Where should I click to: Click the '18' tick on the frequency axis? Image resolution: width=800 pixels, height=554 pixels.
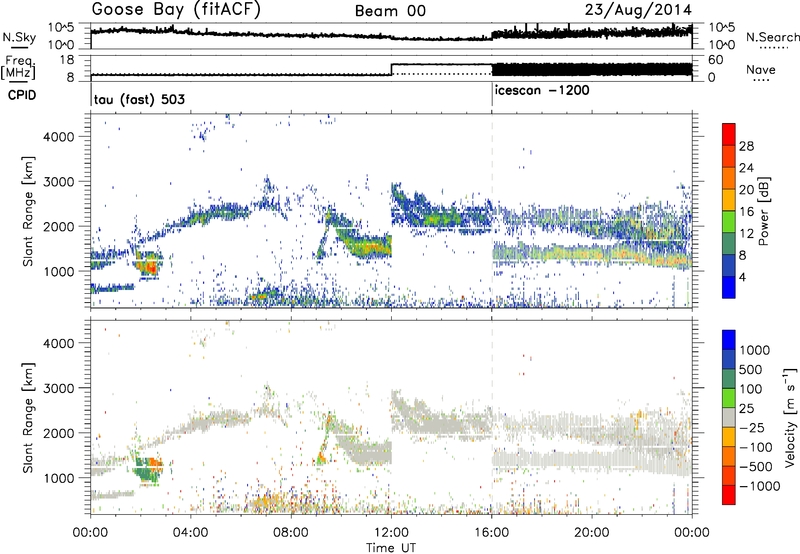point(67,60)
